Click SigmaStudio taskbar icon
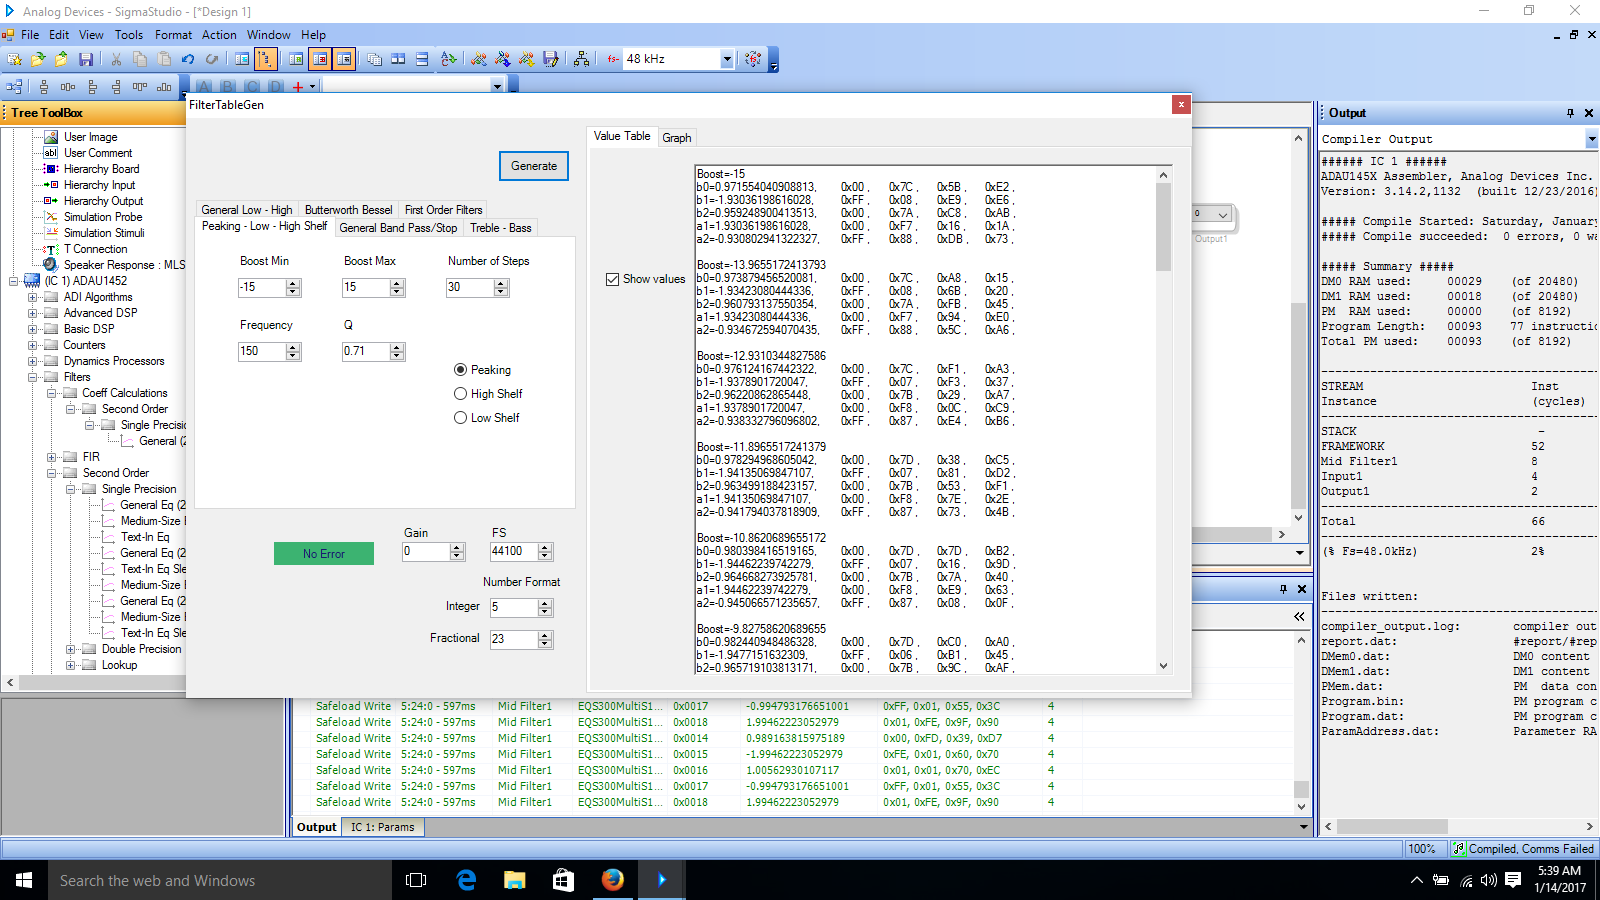1600x900 pixels. tap(661, 880)
